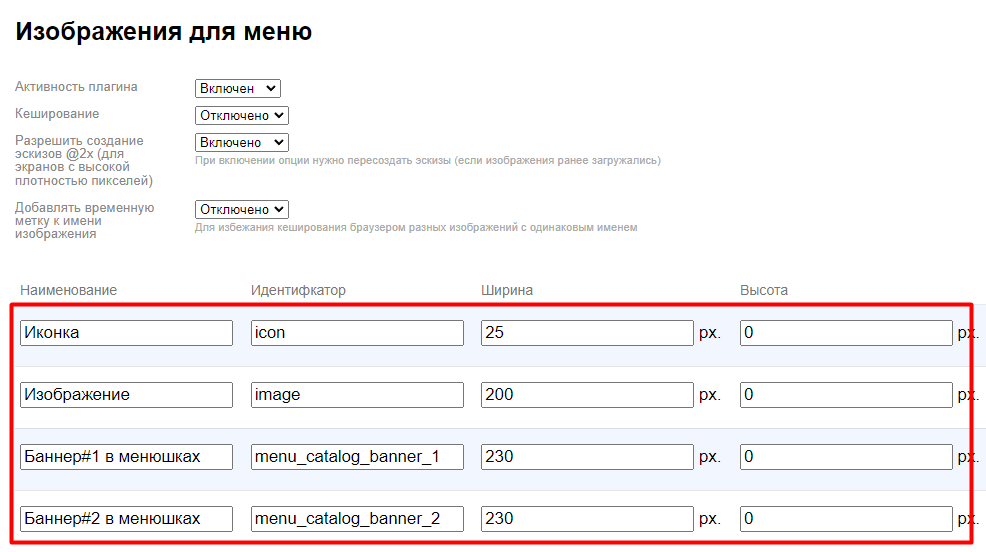Focus the menu_catalog_banner_1 identifier field
This screenshot has width=986, height=552.
tap(357, 457)
